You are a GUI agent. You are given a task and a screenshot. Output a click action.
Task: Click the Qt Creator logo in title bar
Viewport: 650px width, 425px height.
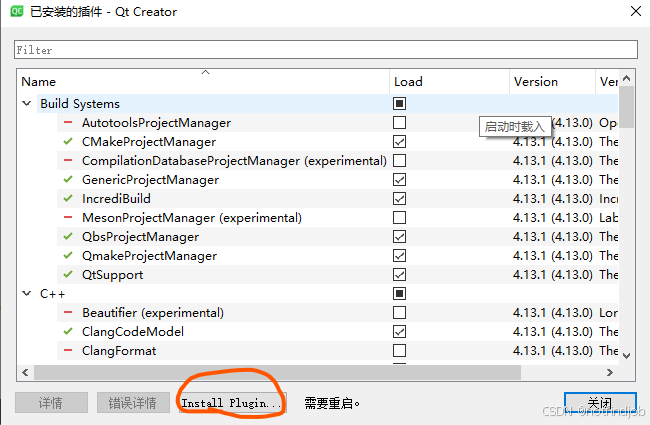[x=17, y=11]
